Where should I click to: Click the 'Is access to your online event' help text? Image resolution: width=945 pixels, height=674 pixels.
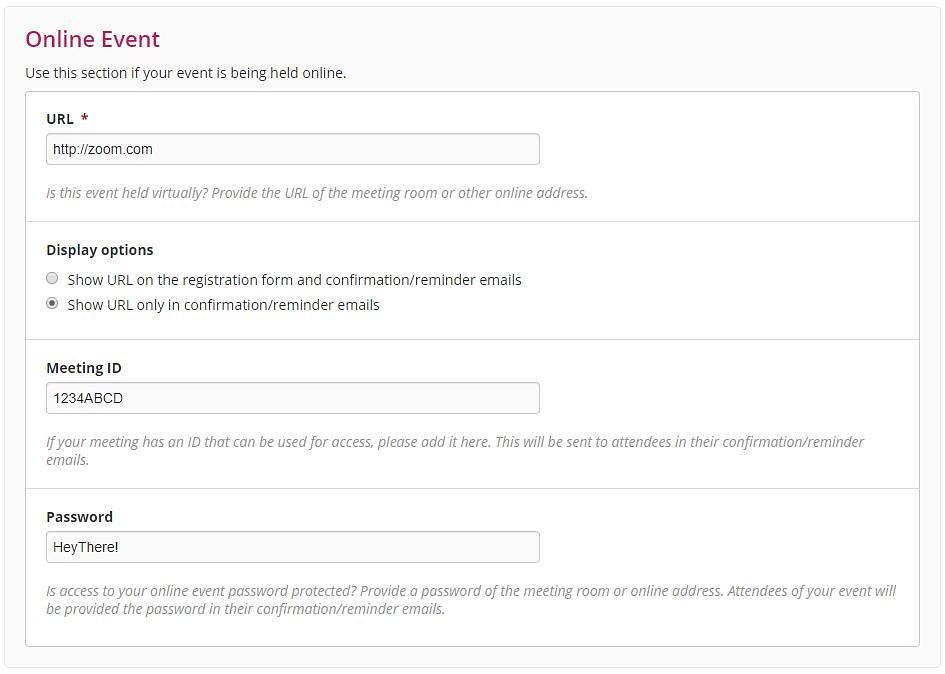[471, 600]
